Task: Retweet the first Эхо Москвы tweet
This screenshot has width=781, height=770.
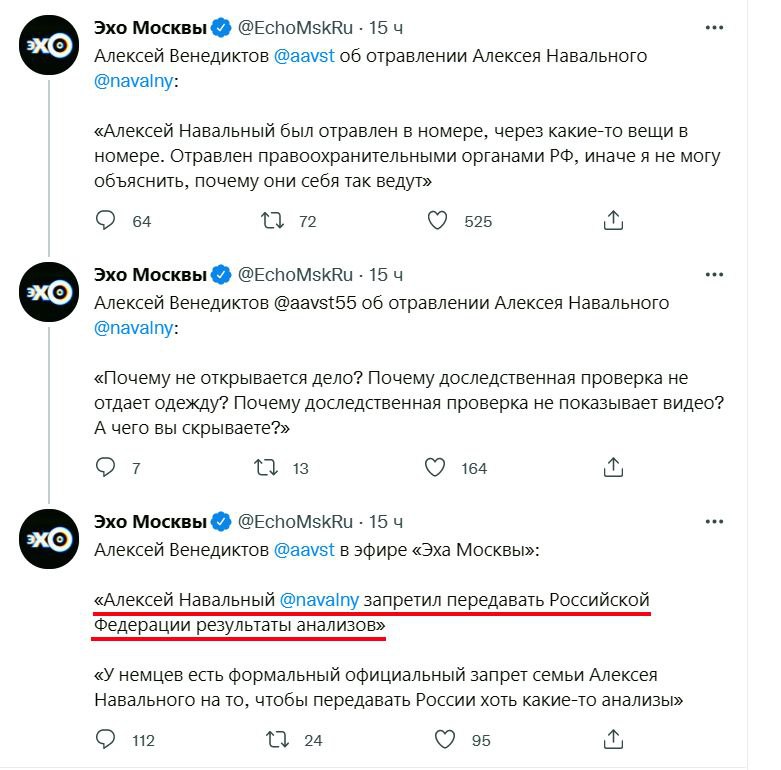Action: tap(272, 220)
